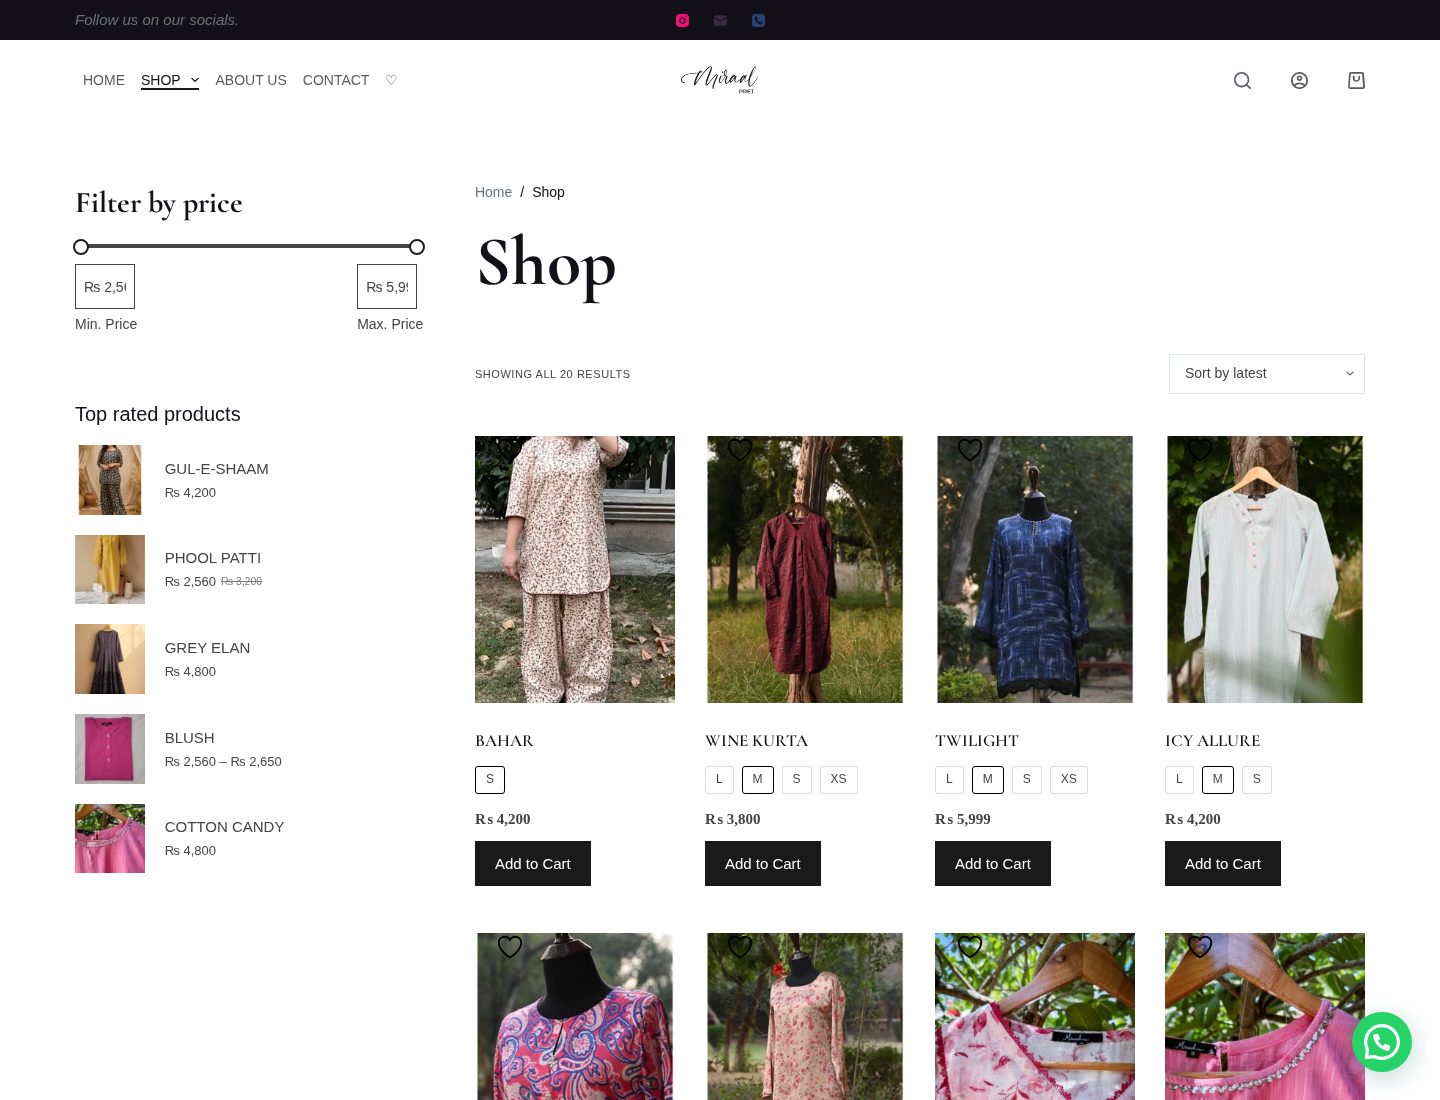This screenshot has width=1440, height=1100.
Task: Select size XS for TWILIGHT
Action: pos(1068,779)
